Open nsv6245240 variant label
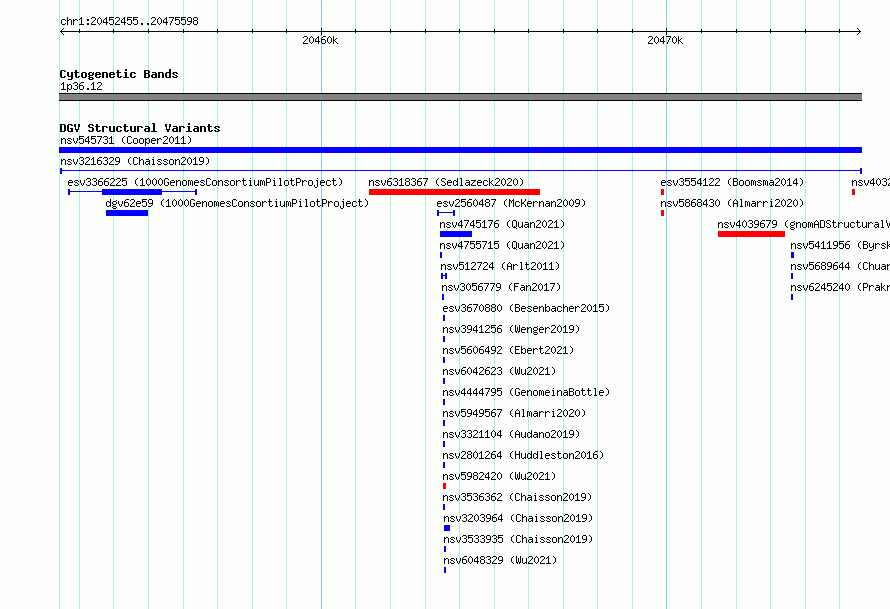Screen dimensions: 890x609 [x=840, y=287]
